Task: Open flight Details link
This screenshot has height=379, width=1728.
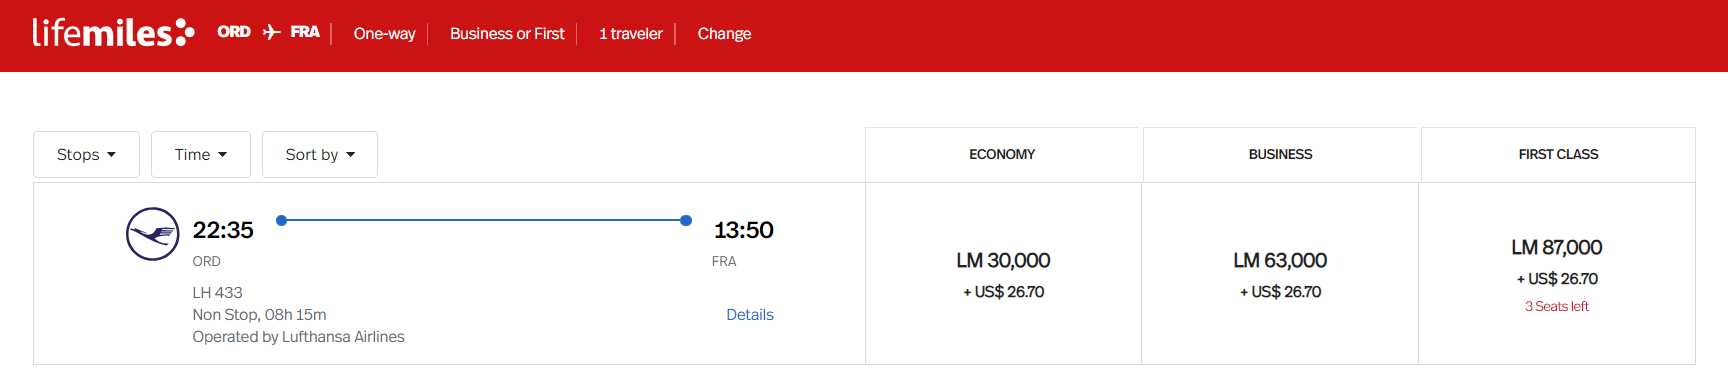Action: (x=750, y=314)
